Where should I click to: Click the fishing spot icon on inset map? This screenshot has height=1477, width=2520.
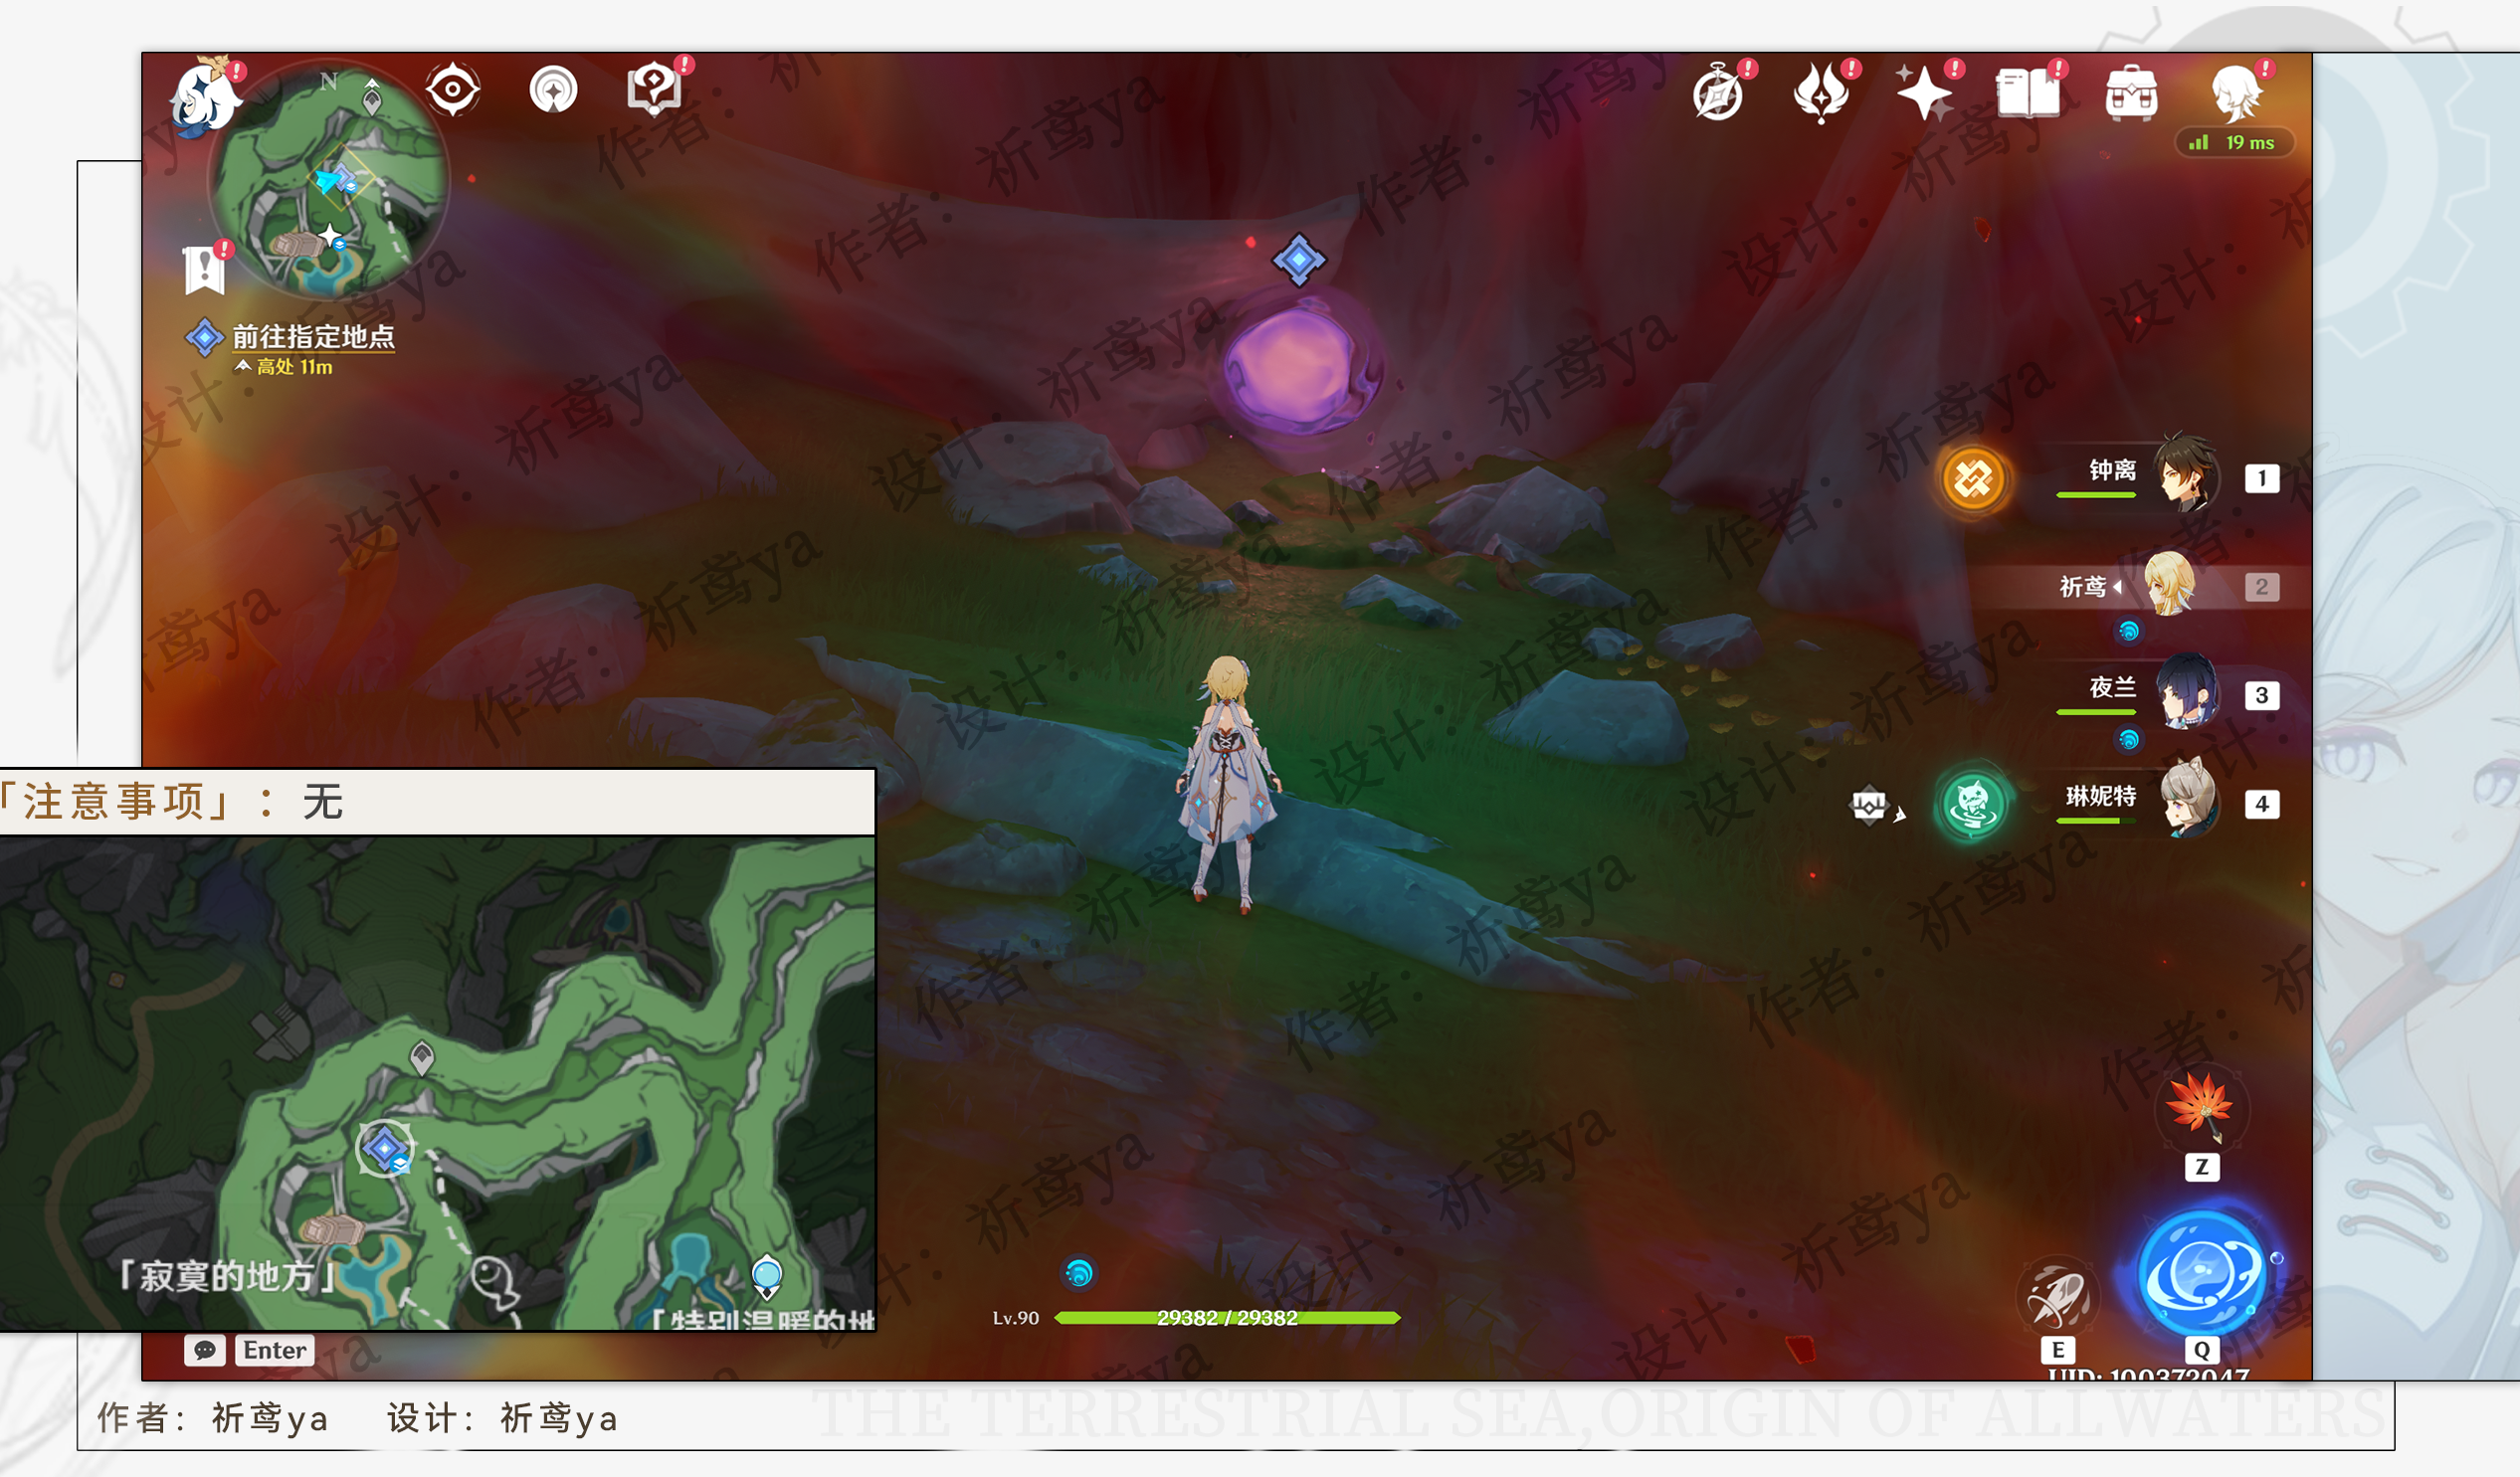(494, 1283)
